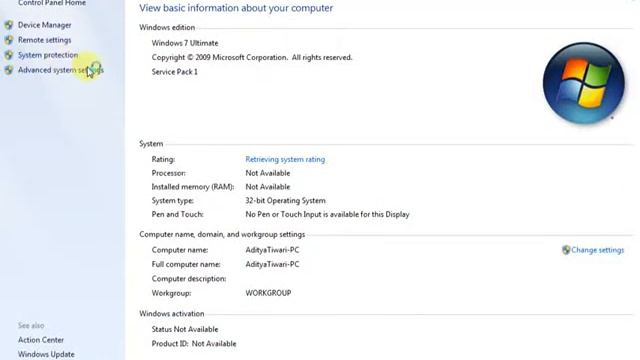Screen dimensions: 640x360
Task: Click the Device Manager shield icon
Action: [9, 25]
